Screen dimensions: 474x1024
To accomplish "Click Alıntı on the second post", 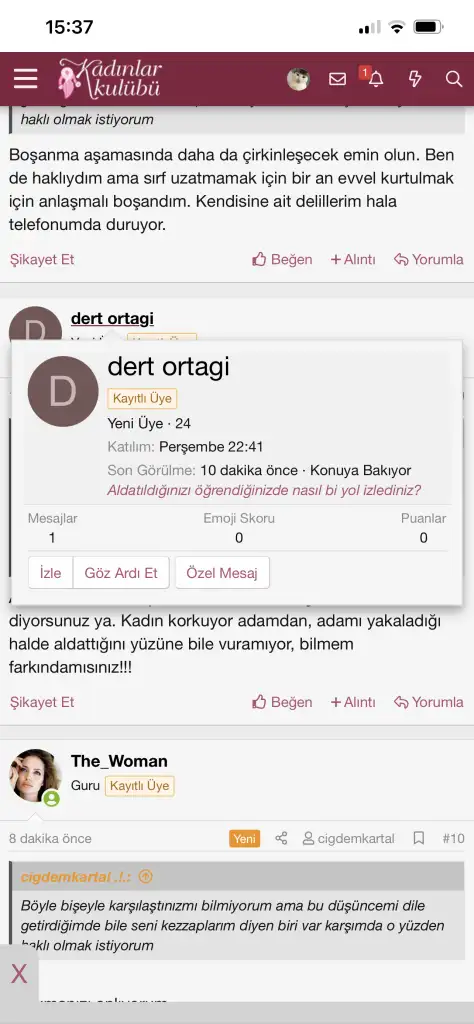I will point(353,702).
